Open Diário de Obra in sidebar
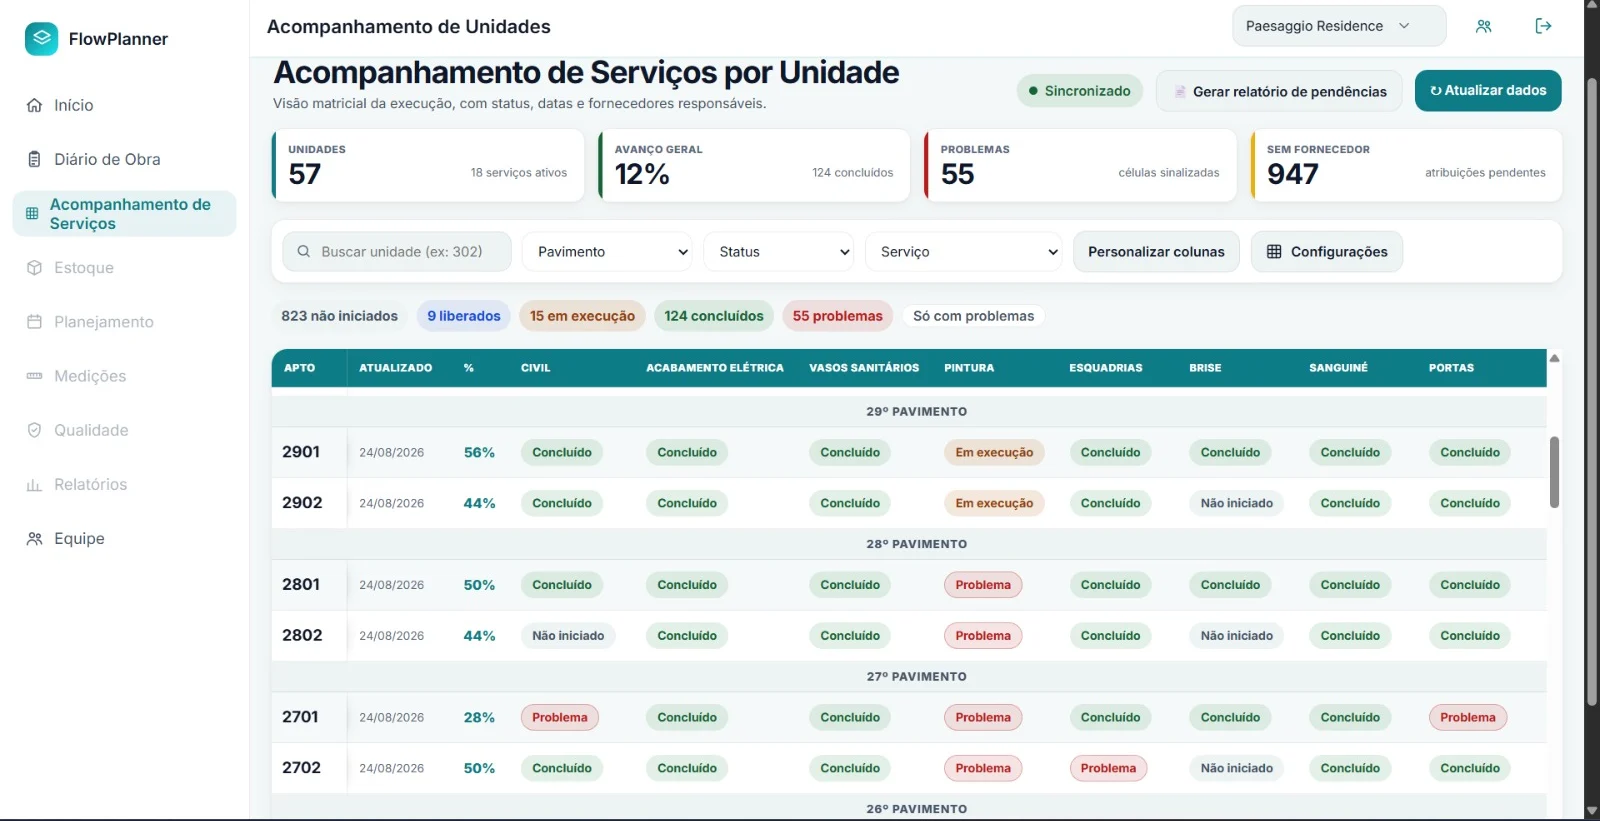 [124, 159]
